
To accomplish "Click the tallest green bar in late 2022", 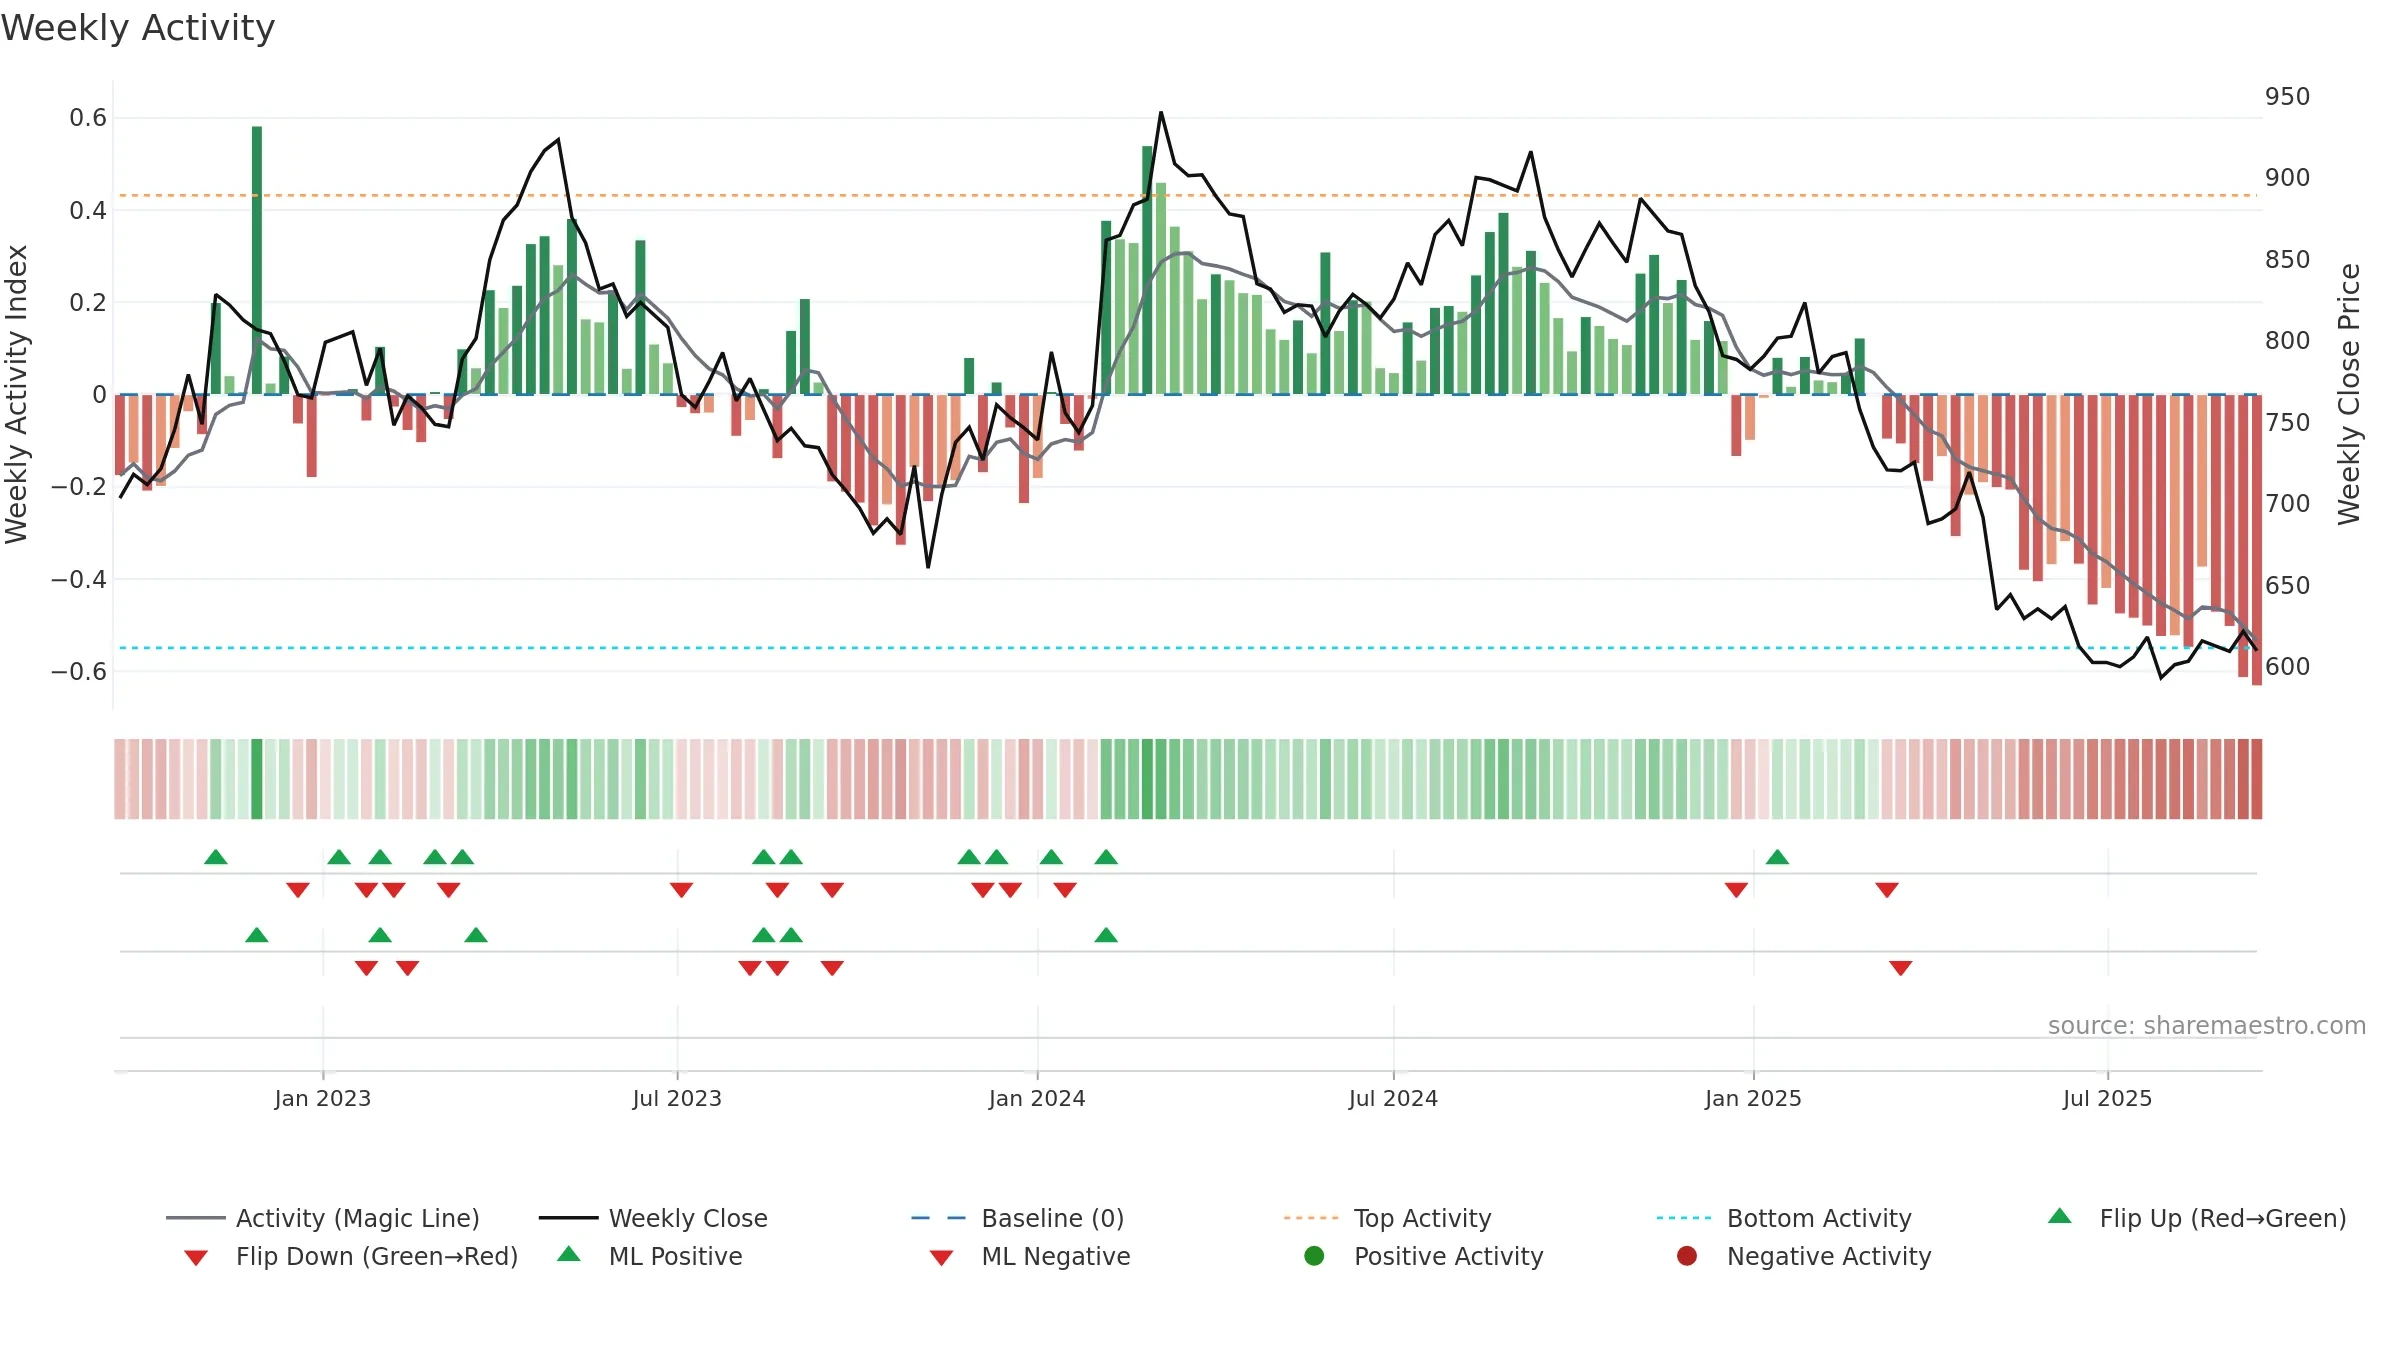I will tap(257, 260).
